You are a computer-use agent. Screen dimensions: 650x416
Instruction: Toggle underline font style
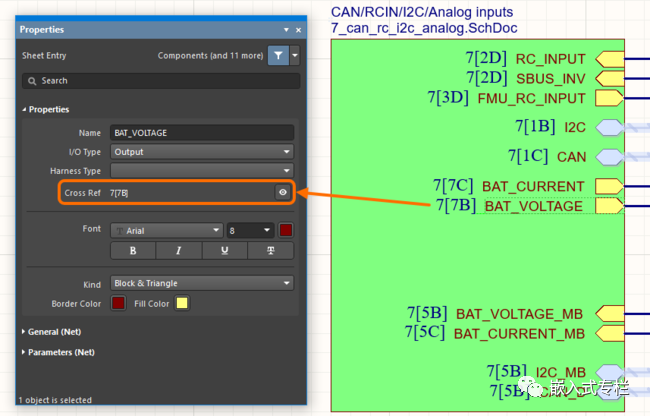(x=225, y=251)
